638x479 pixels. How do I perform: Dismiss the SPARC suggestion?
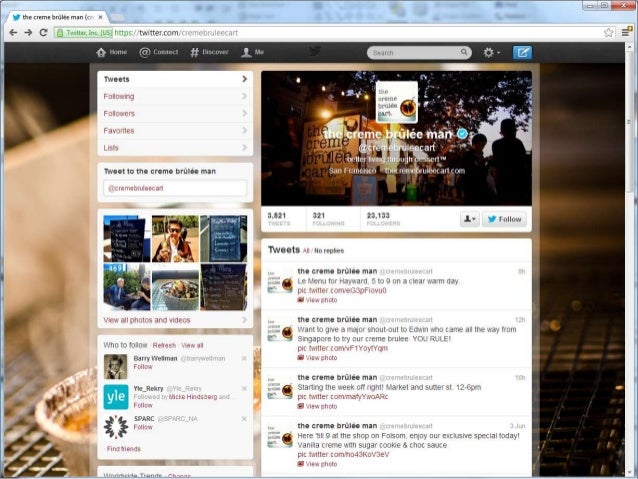click(244, 418)
